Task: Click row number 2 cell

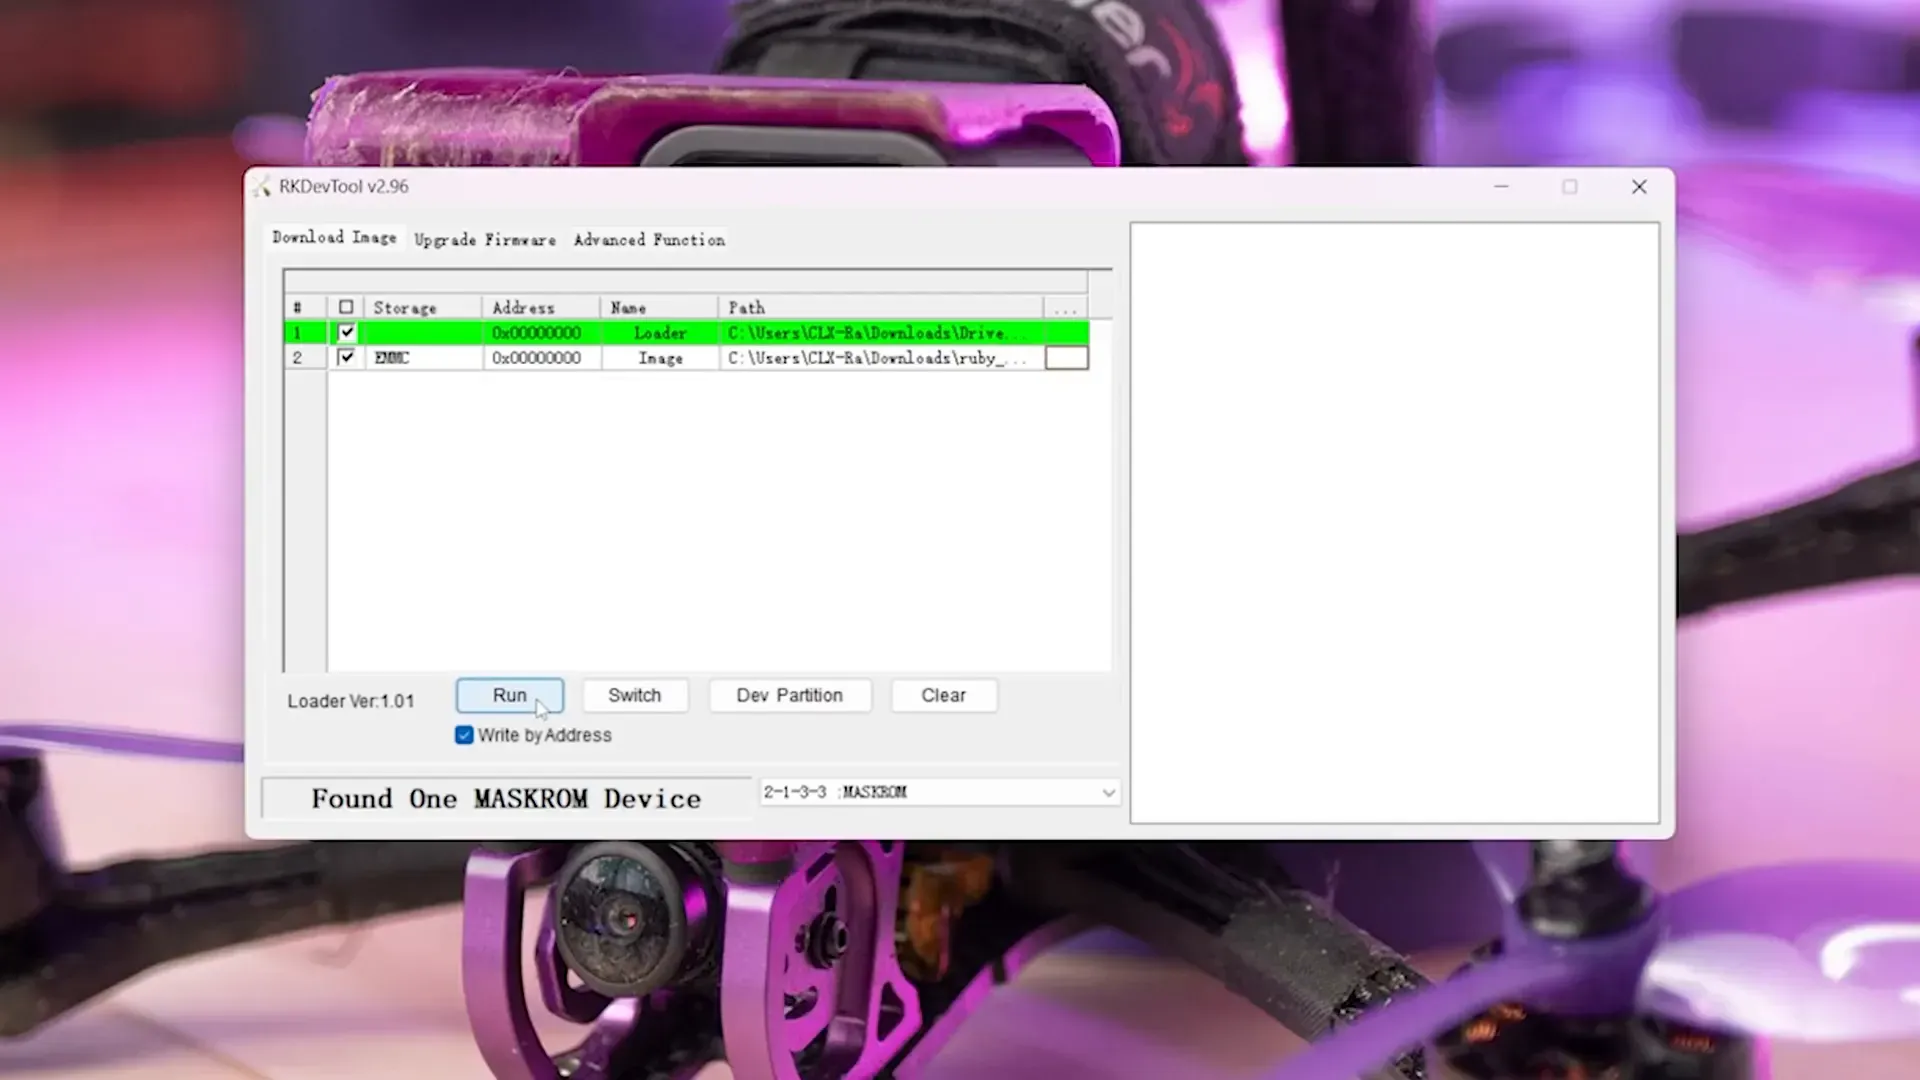Action: [305, 358]
